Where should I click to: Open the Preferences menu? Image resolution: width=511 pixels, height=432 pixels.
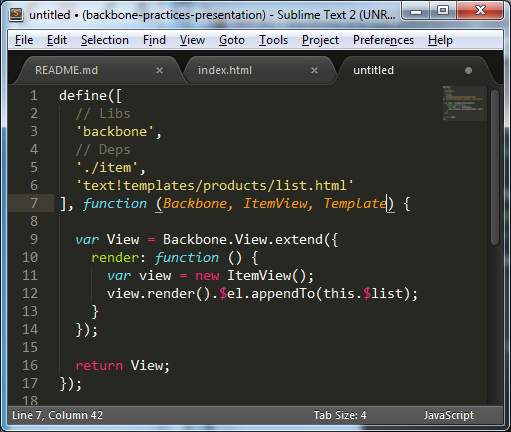pyautogui.click(x=383, y=40)
